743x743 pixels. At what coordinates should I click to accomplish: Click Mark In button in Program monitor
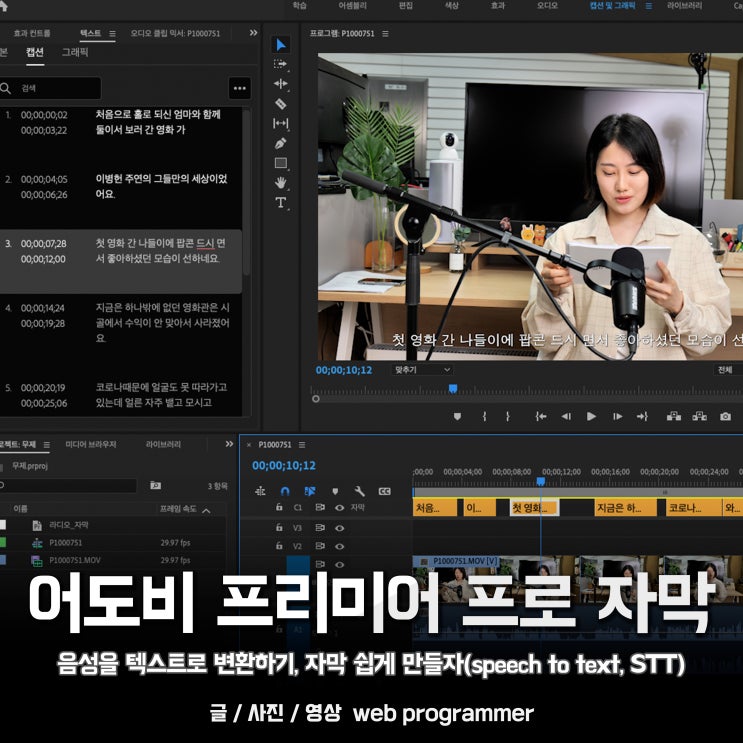point(484,417)
